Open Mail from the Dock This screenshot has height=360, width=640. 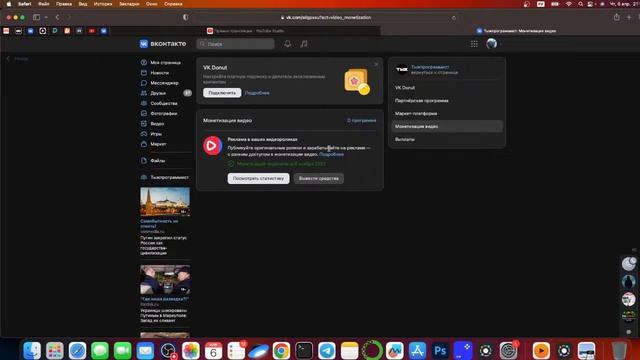(145, 350)
